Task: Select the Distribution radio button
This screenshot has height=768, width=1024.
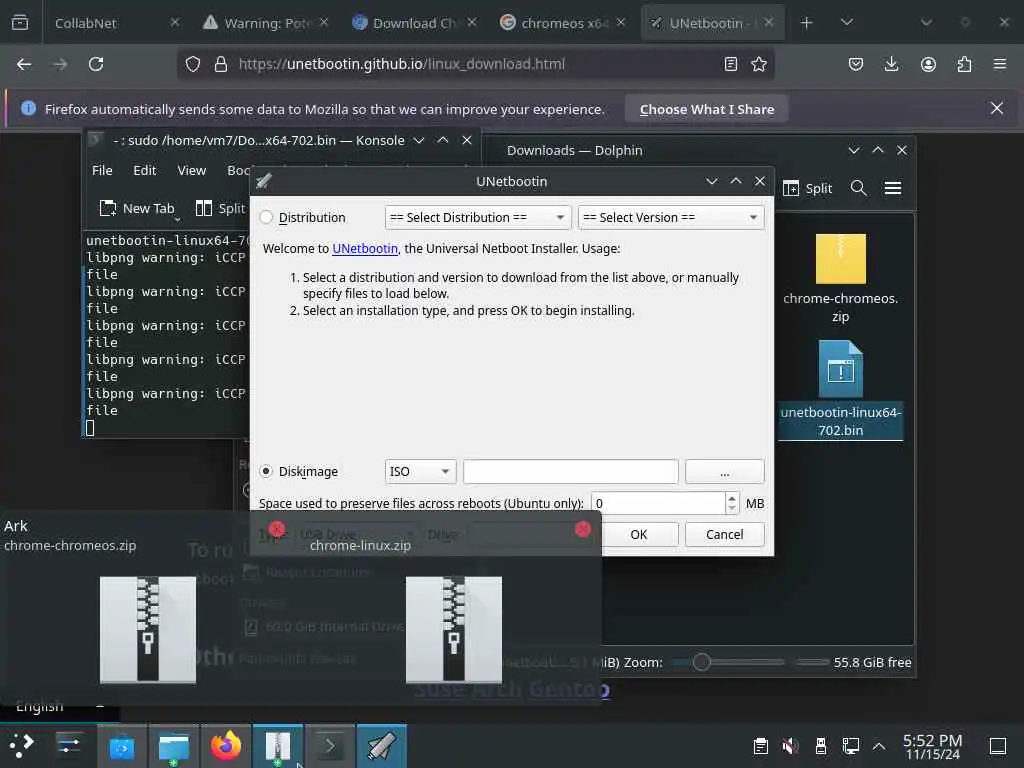Action: [x=266, y=217]
